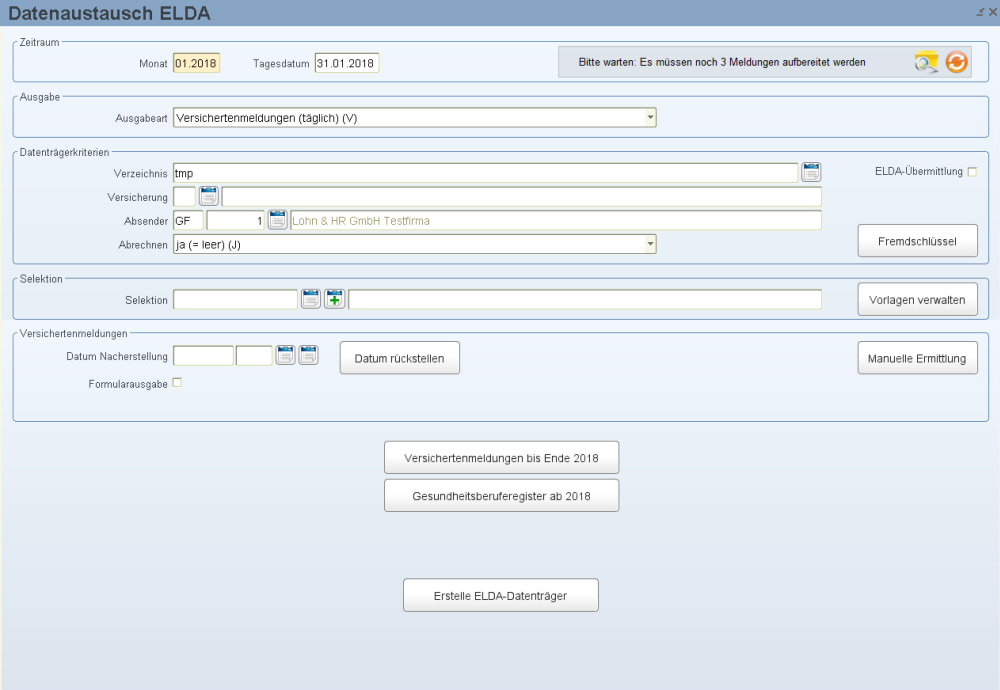The image size is (1000, 690).
Task: Expand the Abrechnen dropdown
Action: [650, 244]
